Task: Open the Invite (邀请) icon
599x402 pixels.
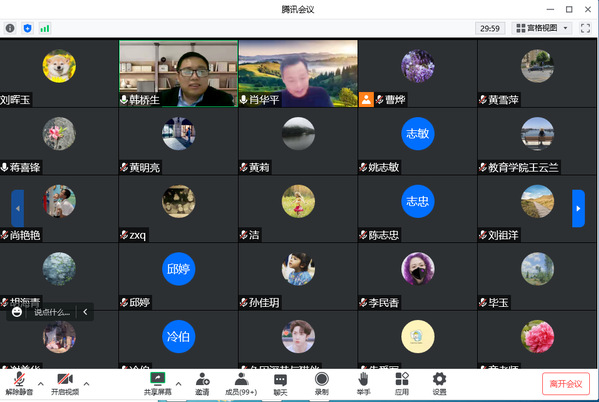Action: (x=202, y=384)
